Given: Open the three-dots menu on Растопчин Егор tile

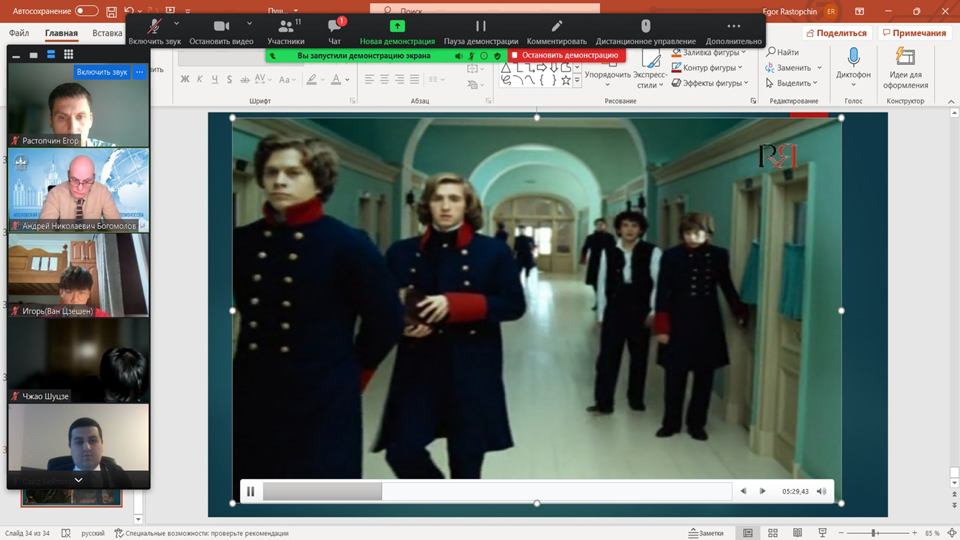Looking at the screenshot, I should 140,72.
